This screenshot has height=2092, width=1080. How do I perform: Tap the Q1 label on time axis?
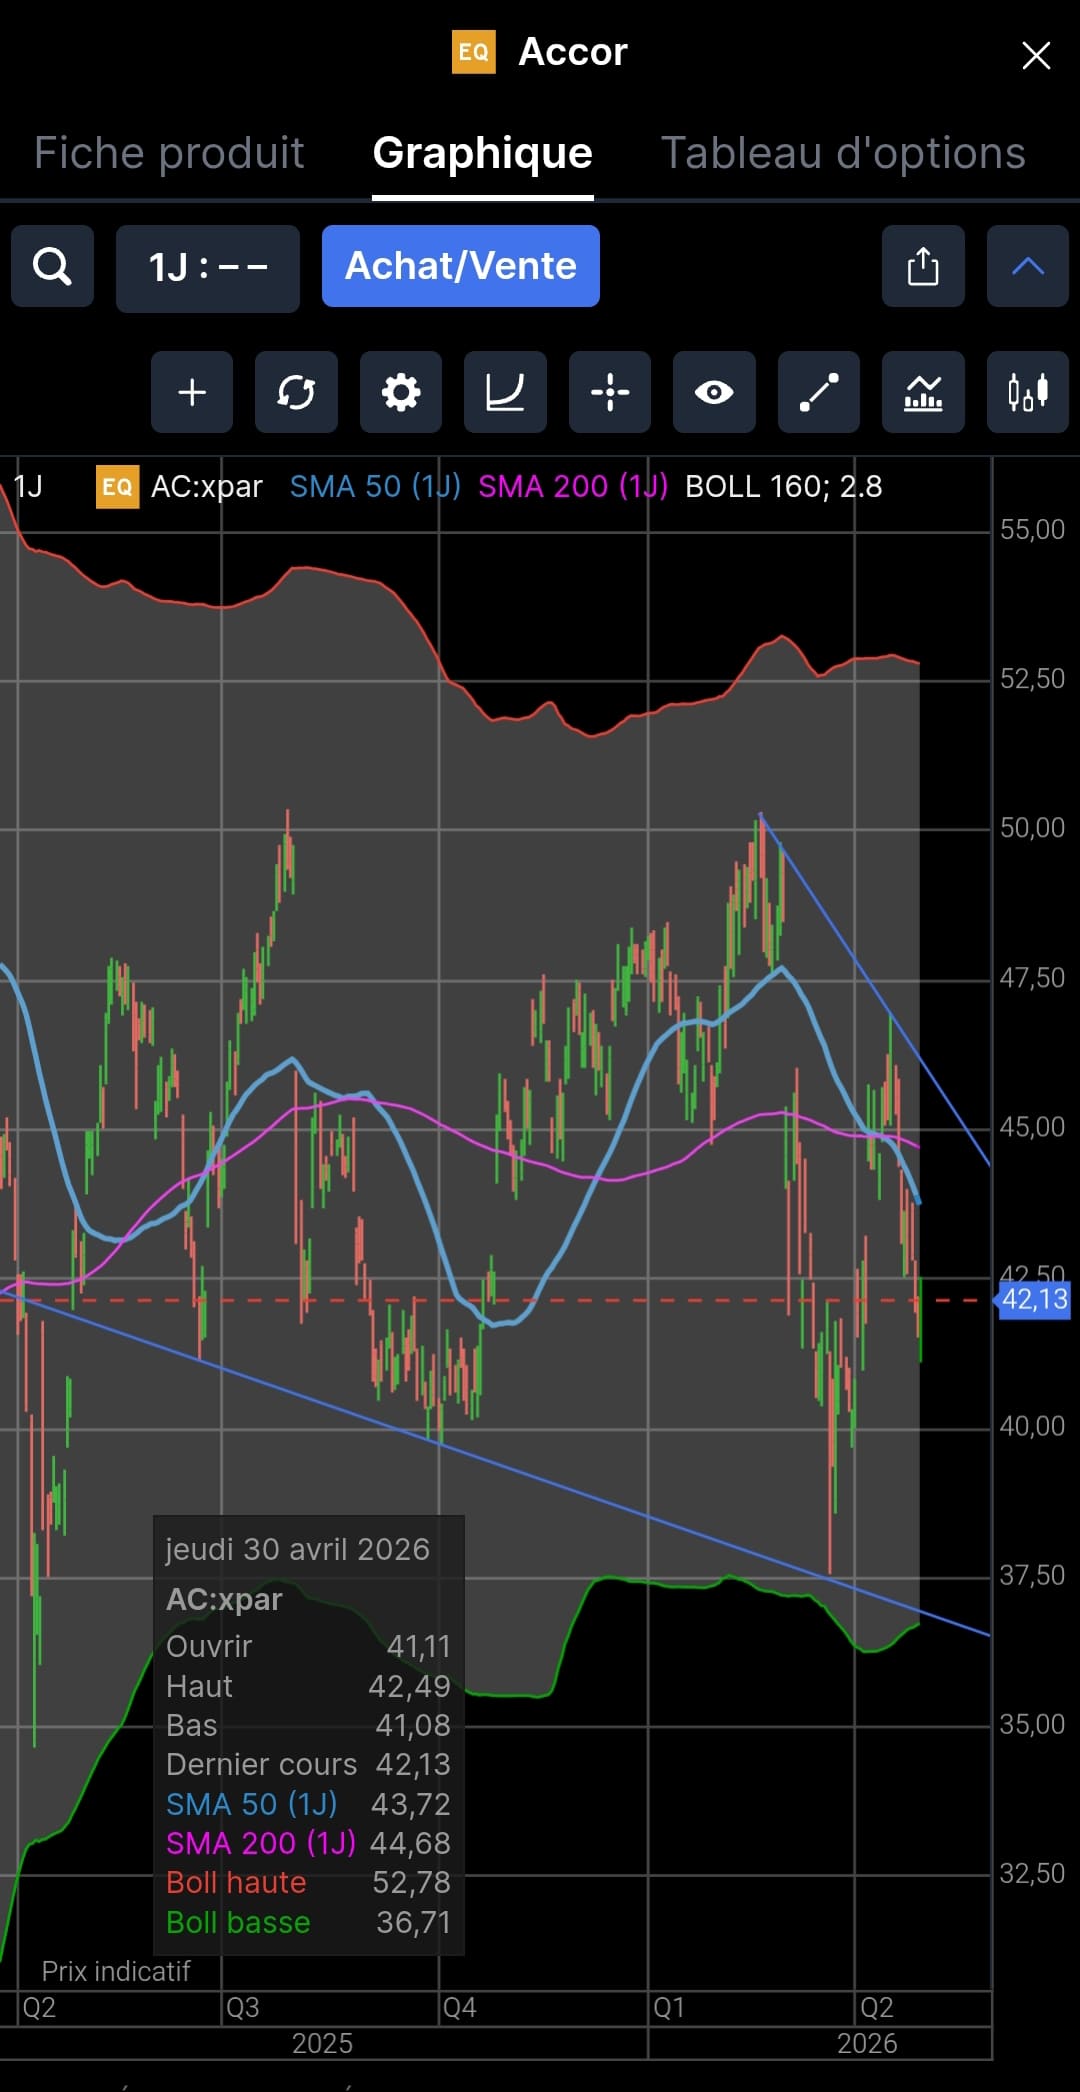coord(669,2007)
